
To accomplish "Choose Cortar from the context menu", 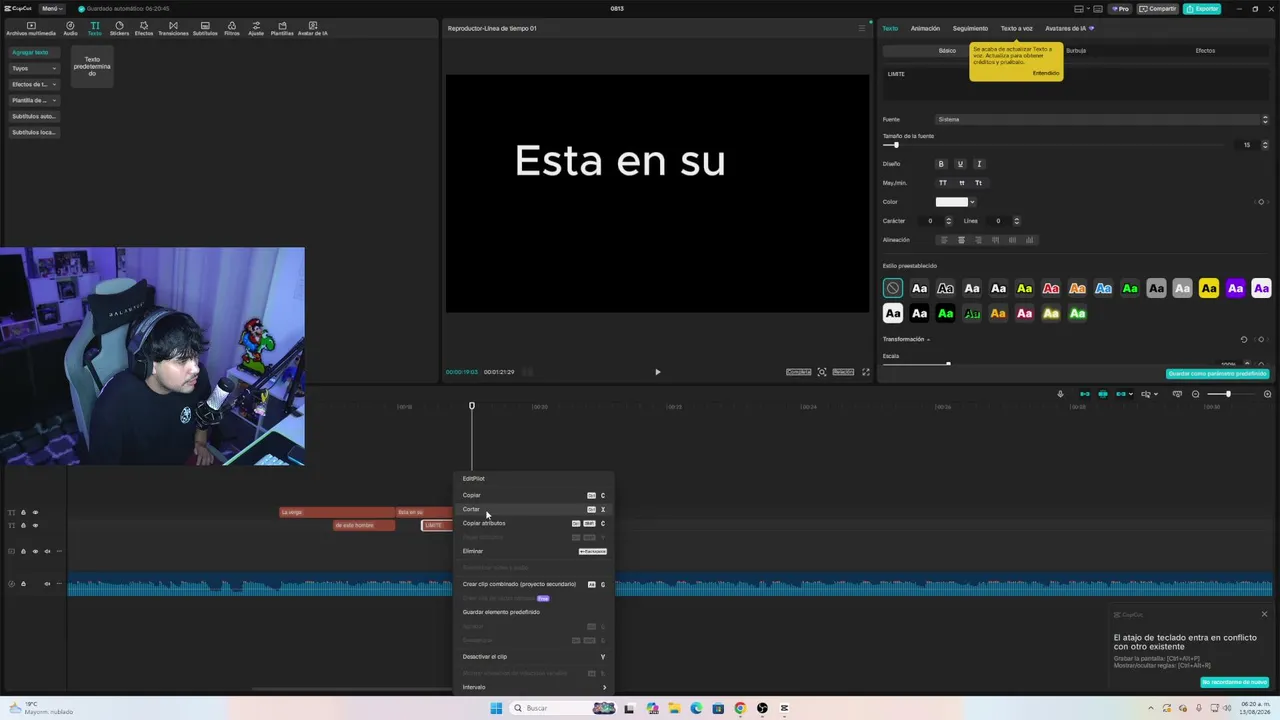I will 534,509.
